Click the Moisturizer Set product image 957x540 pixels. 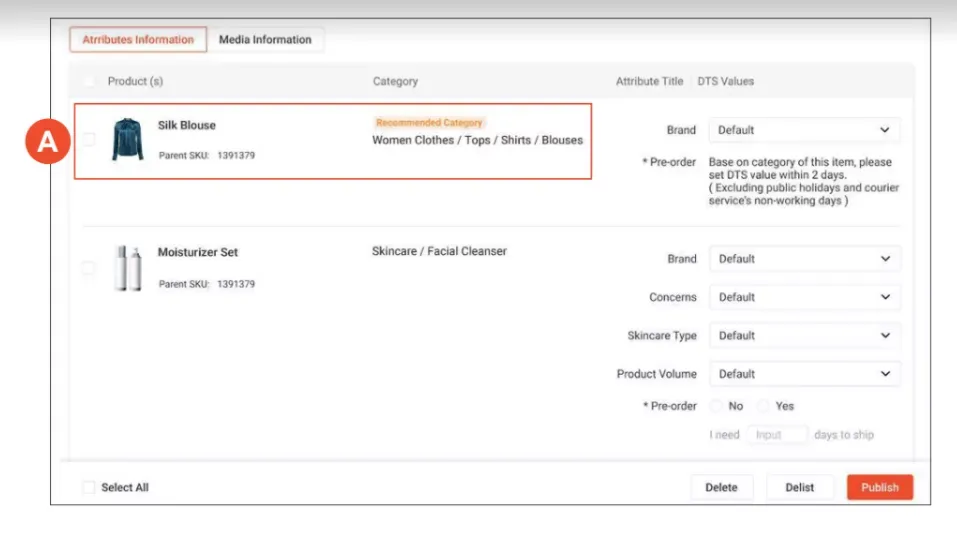128,268
